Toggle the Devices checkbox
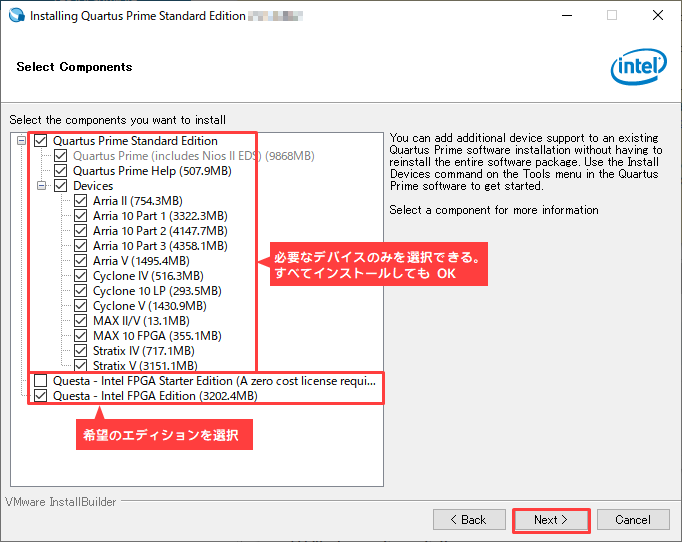 click(x=60, y=186)
